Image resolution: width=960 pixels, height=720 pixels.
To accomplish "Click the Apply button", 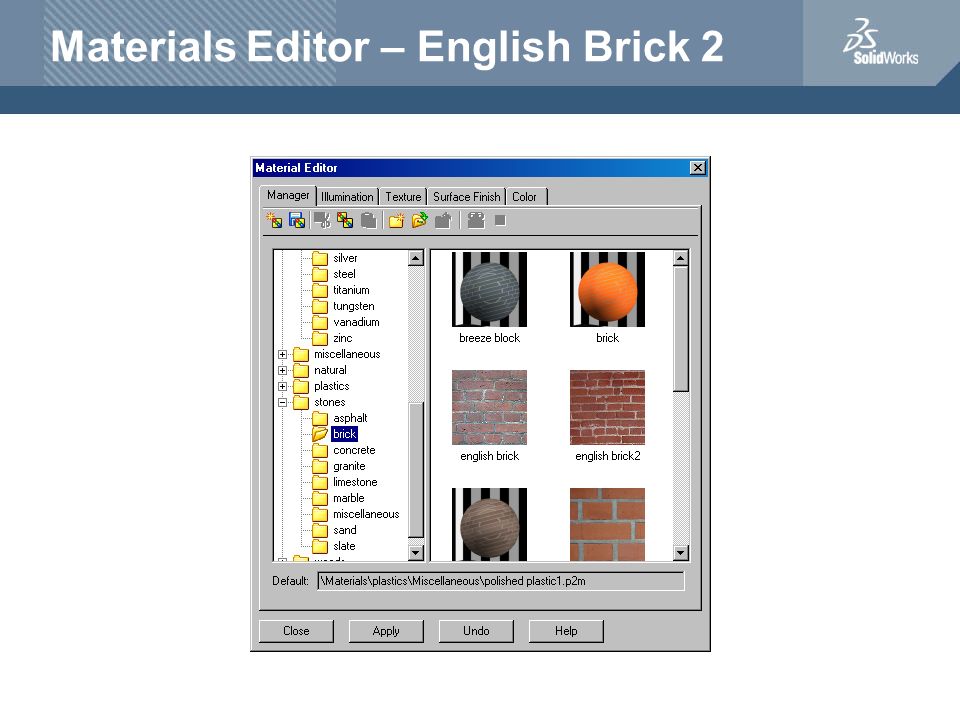I will coord(386,631).
